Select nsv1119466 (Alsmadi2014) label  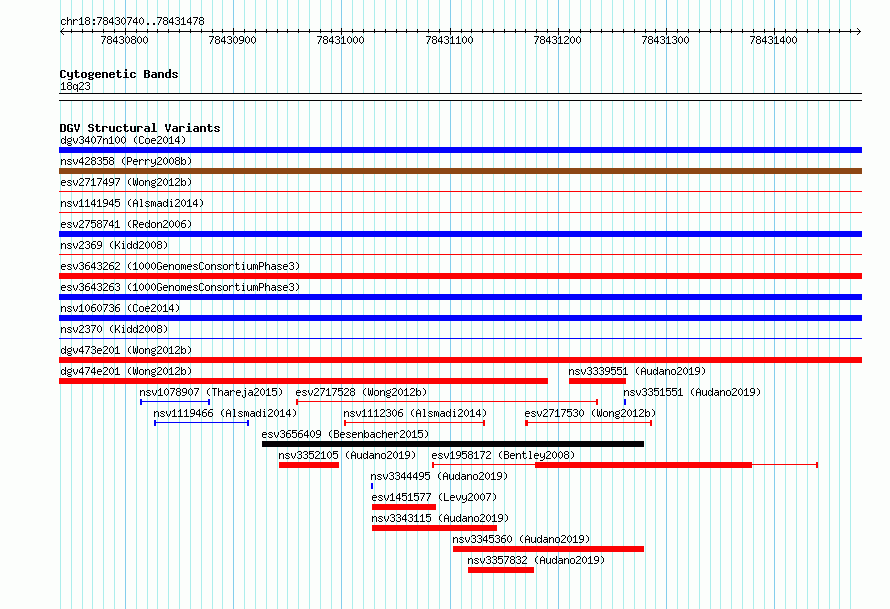pyautogui.click(x=225, y=413)
